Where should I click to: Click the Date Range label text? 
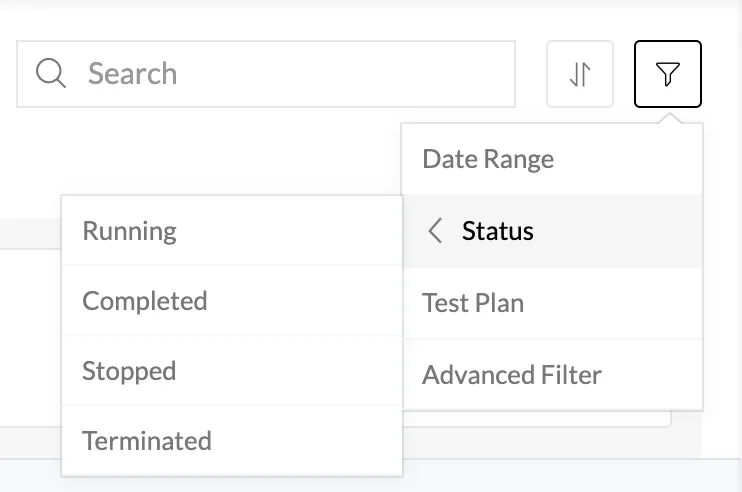[x=488, y=159]
